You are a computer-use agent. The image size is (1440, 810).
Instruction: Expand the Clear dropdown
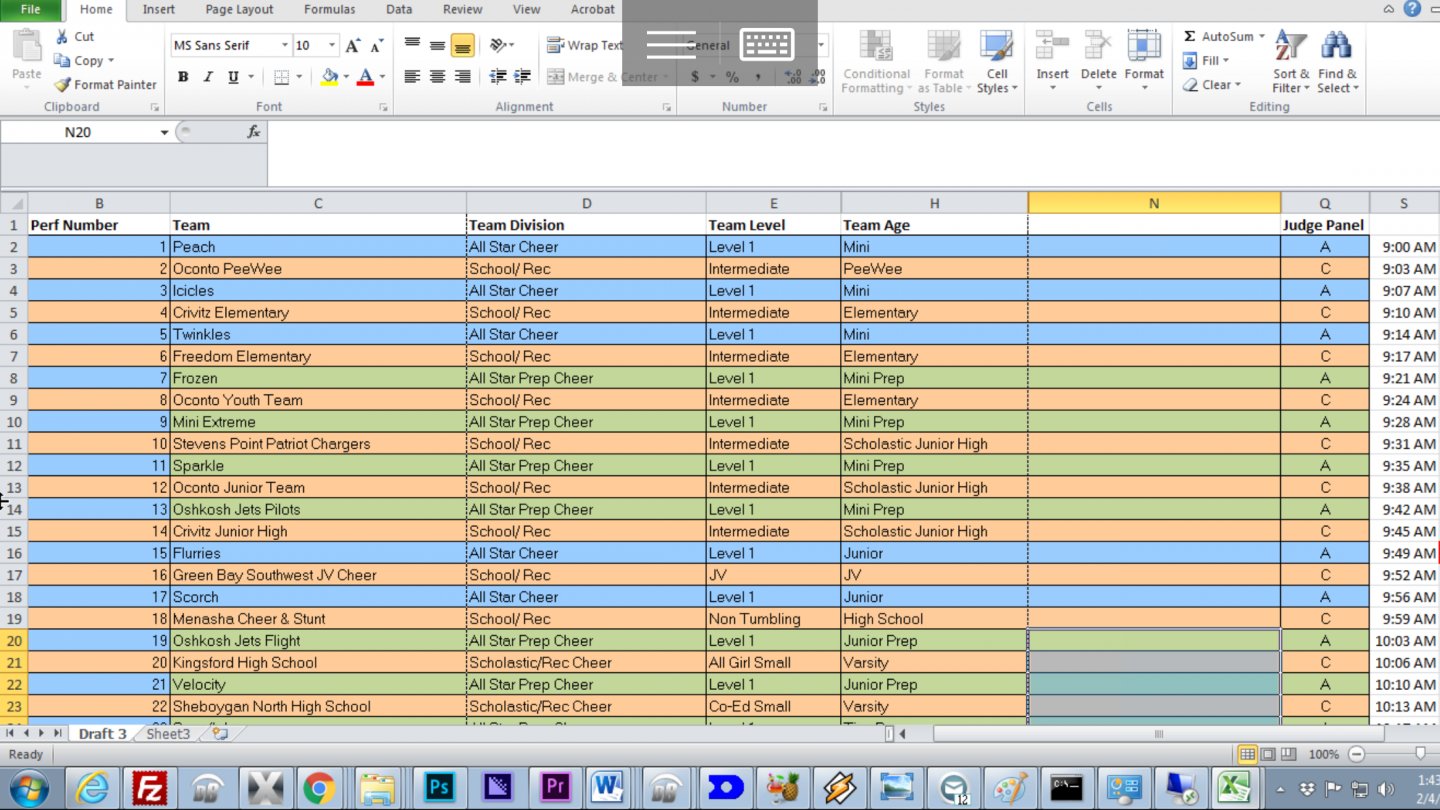[1237, 85]
